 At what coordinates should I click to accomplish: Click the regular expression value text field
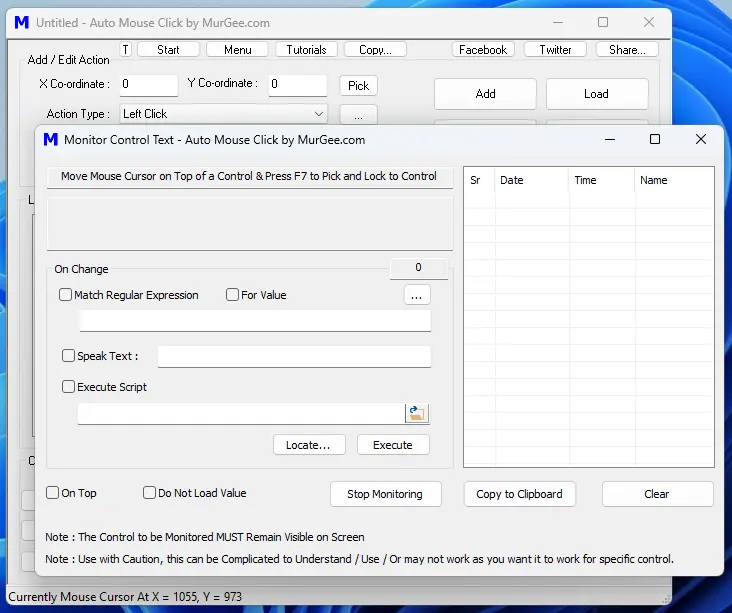255,321
